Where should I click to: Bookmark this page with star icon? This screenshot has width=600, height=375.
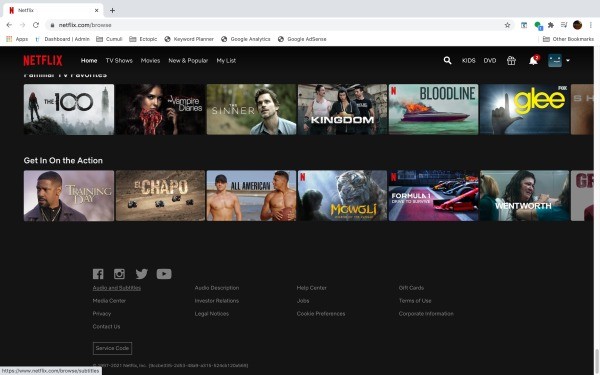pos(507,25)
